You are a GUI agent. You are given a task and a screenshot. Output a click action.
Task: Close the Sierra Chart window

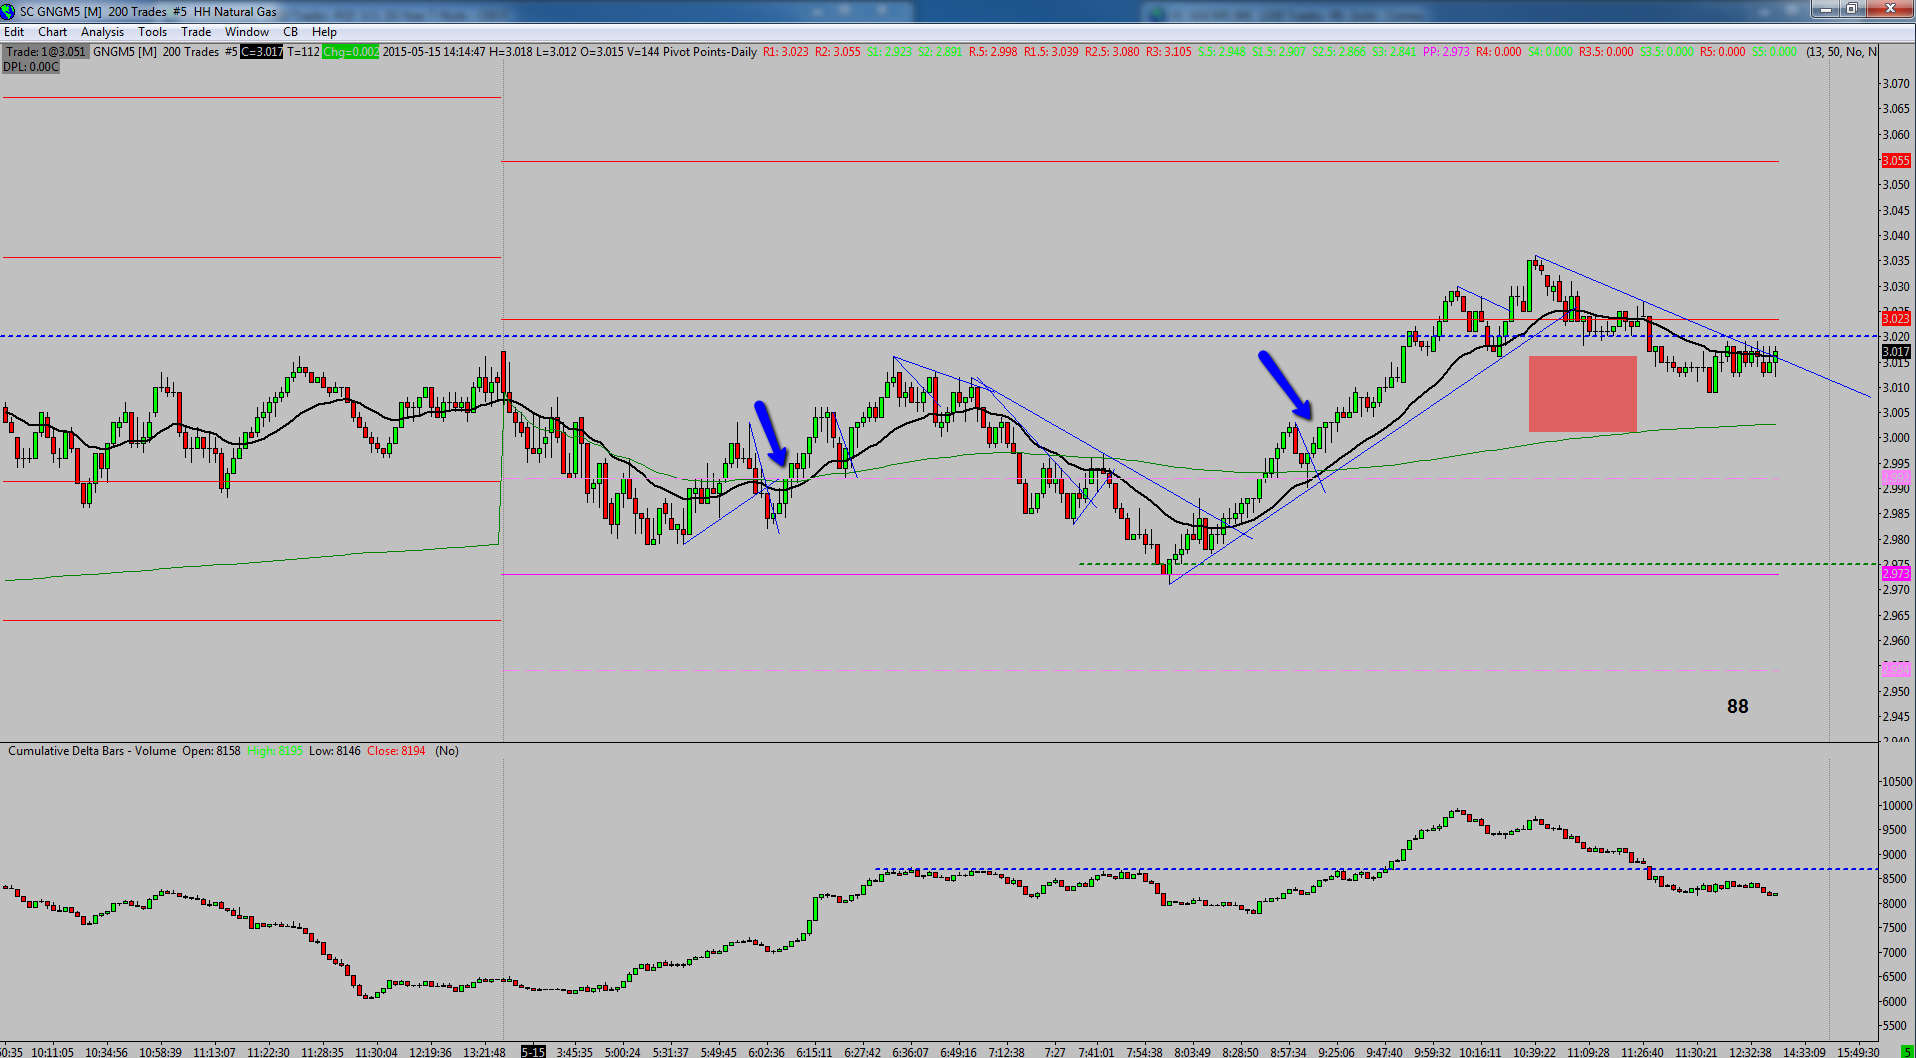point(1889,9)
